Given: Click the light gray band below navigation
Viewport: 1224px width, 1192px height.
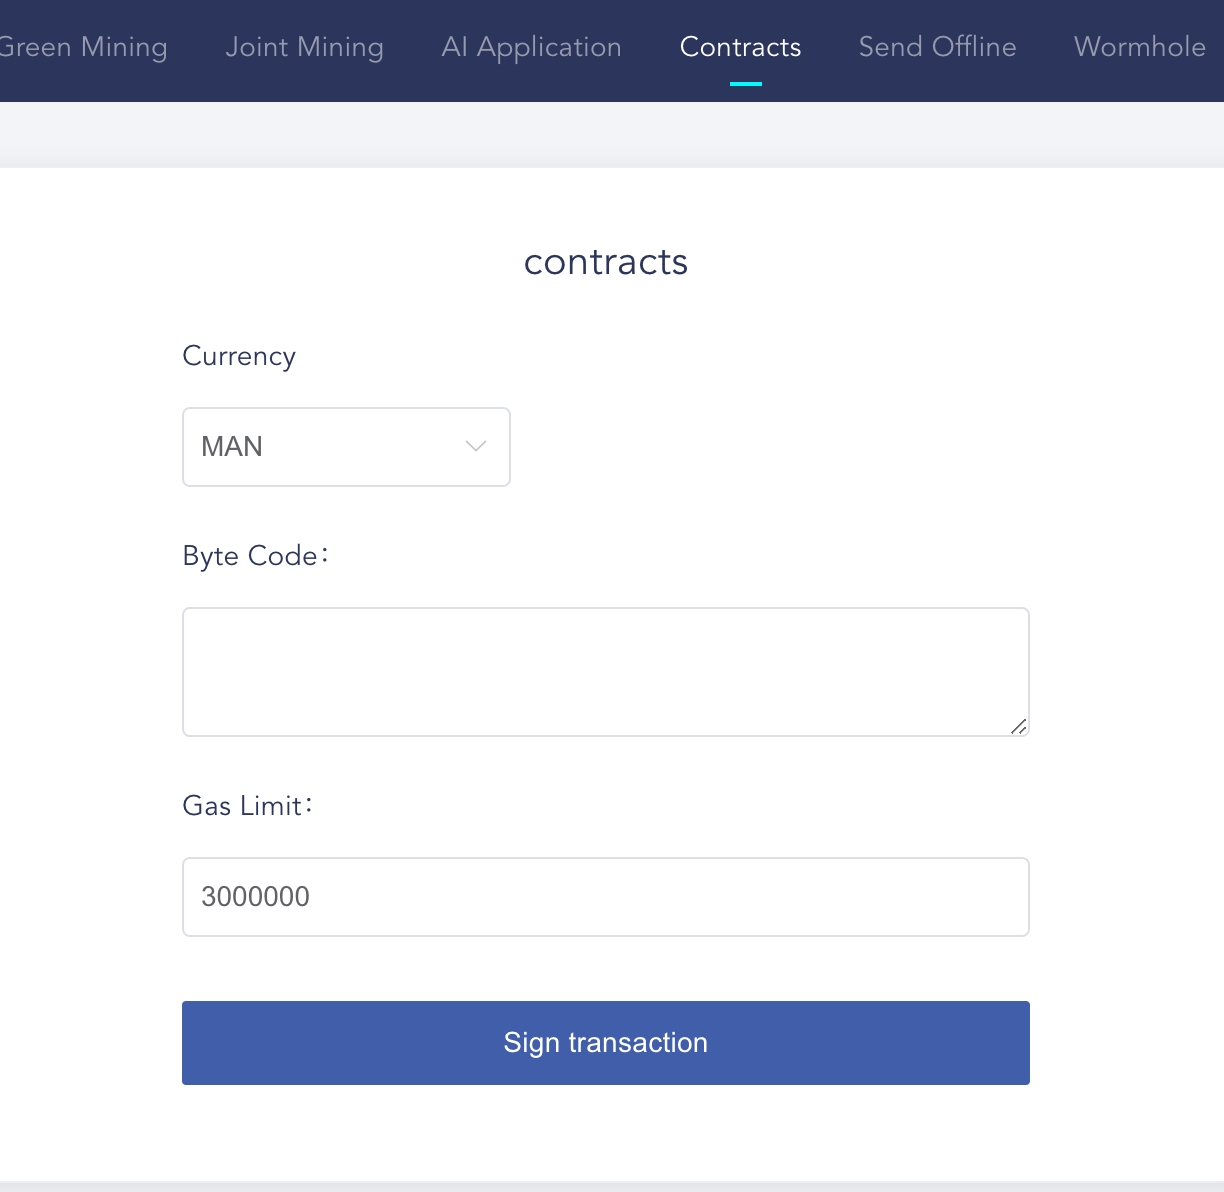Looking at the screenshot, I should click(x=612, y=134).
